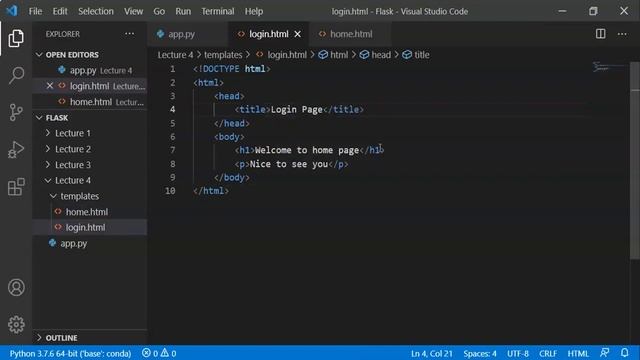Click the 'Login Page' title text
This screenshot has width=640, height=360.
(297, 109)
